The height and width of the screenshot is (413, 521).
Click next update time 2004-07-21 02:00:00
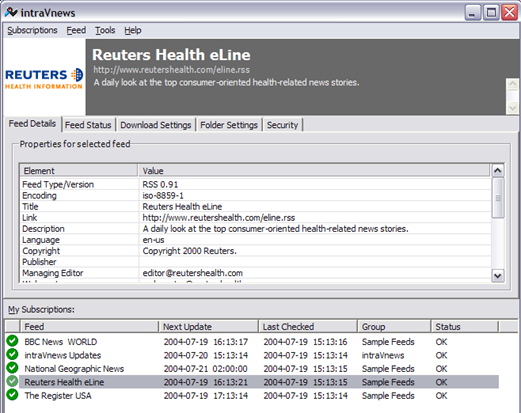(206, 369)
